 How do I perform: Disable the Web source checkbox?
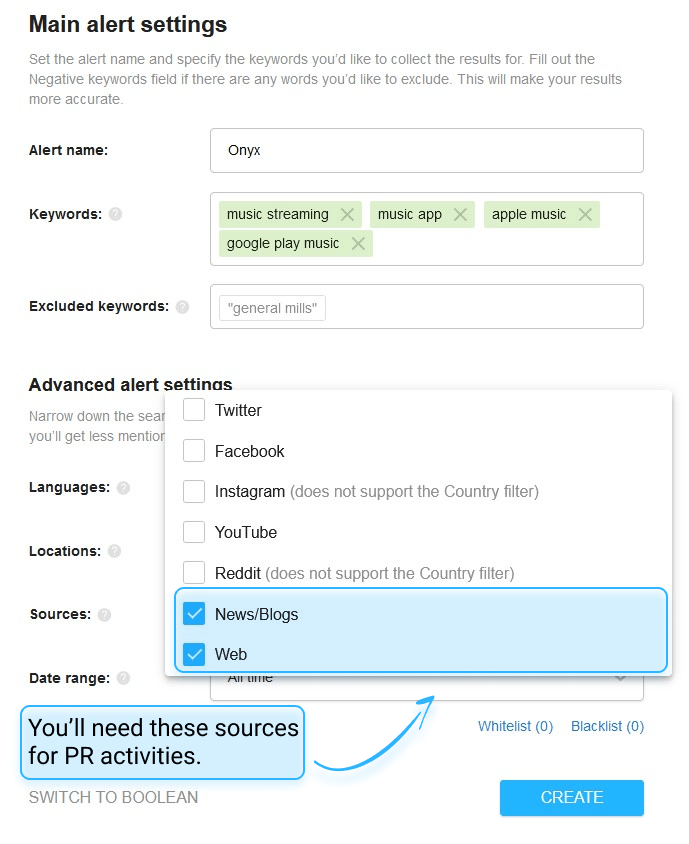click(194, 654)
